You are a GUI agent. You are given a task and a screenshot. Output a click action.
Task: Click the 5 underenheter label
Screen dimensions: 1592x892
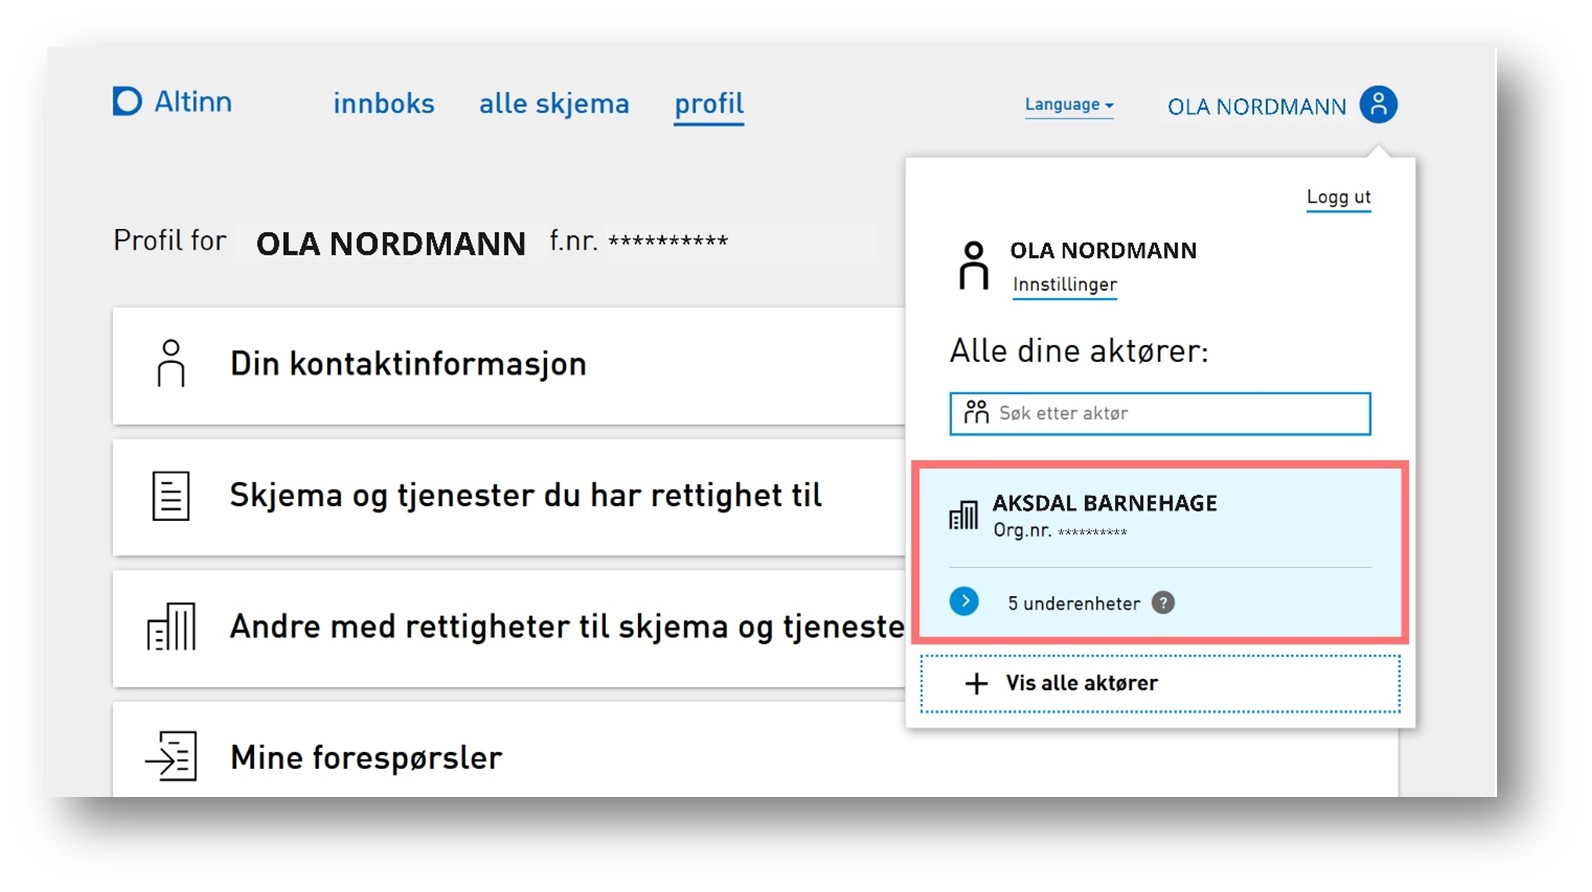pos(1074,603)
